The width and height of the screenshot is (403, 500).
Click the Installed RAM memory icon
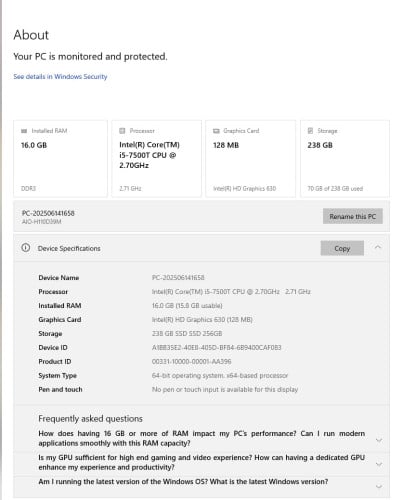[24, 131]
